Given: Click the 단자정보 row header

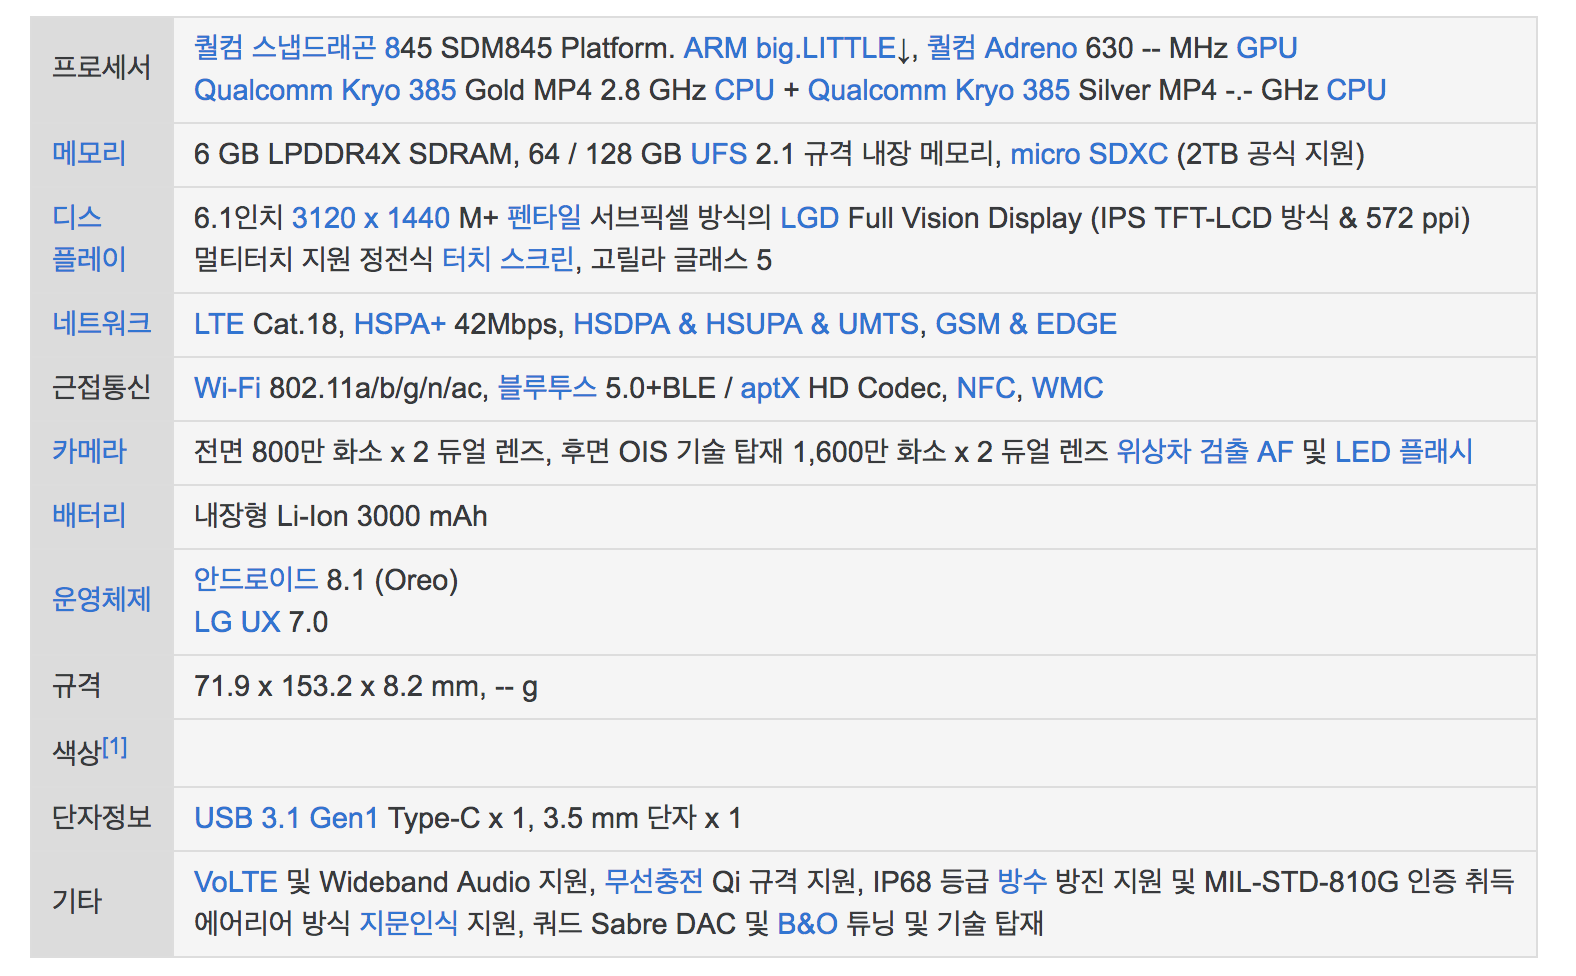Looking at the screenshot, I should pos(101,818).
